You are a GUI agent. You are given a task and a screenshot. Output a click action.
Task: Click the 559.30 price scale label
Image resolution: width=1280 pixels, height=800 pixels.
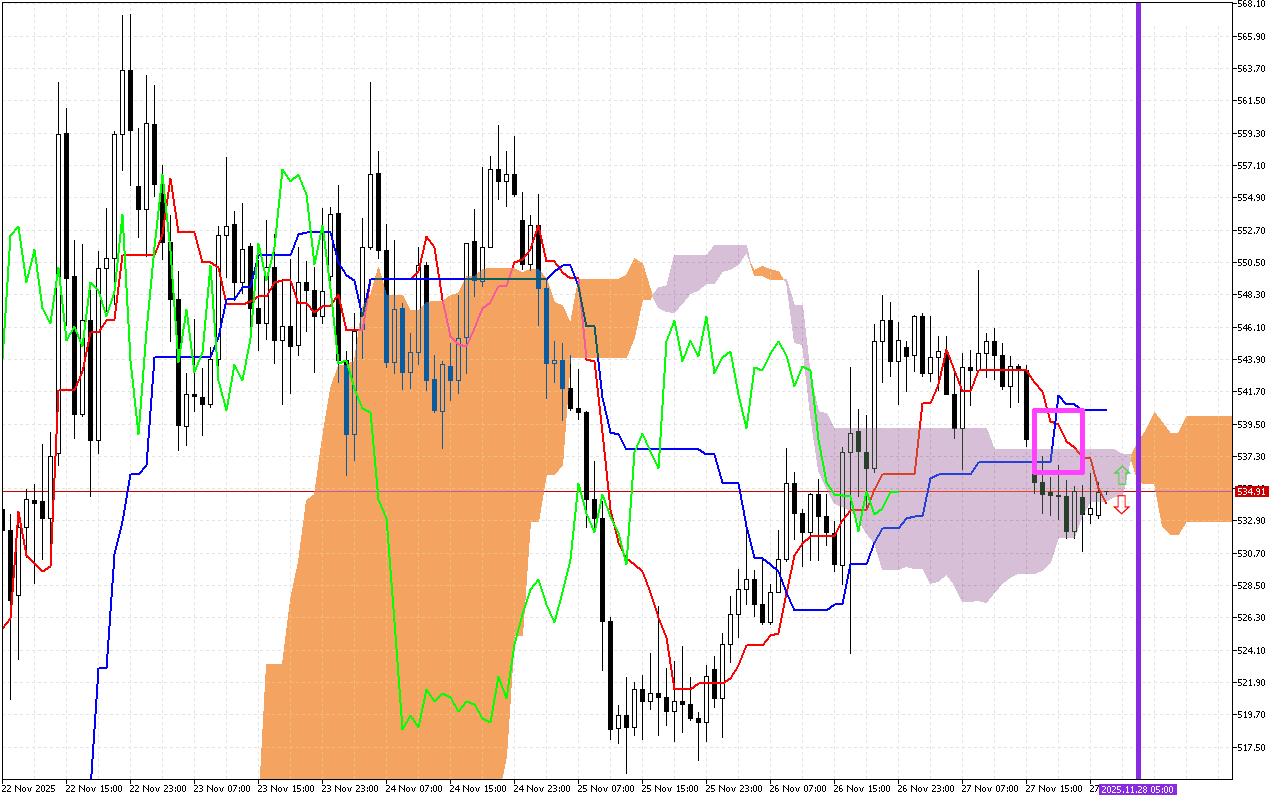pos(1252,134)
